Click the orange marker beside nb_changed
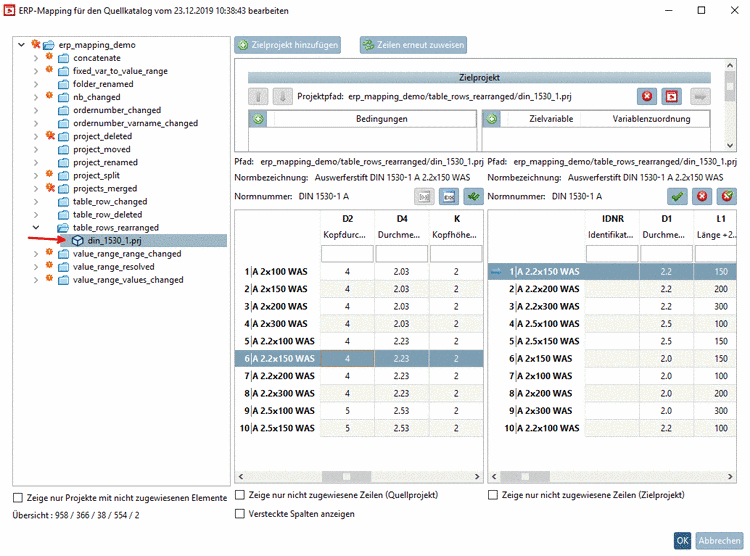750x556 pixels. click(49, 95)
